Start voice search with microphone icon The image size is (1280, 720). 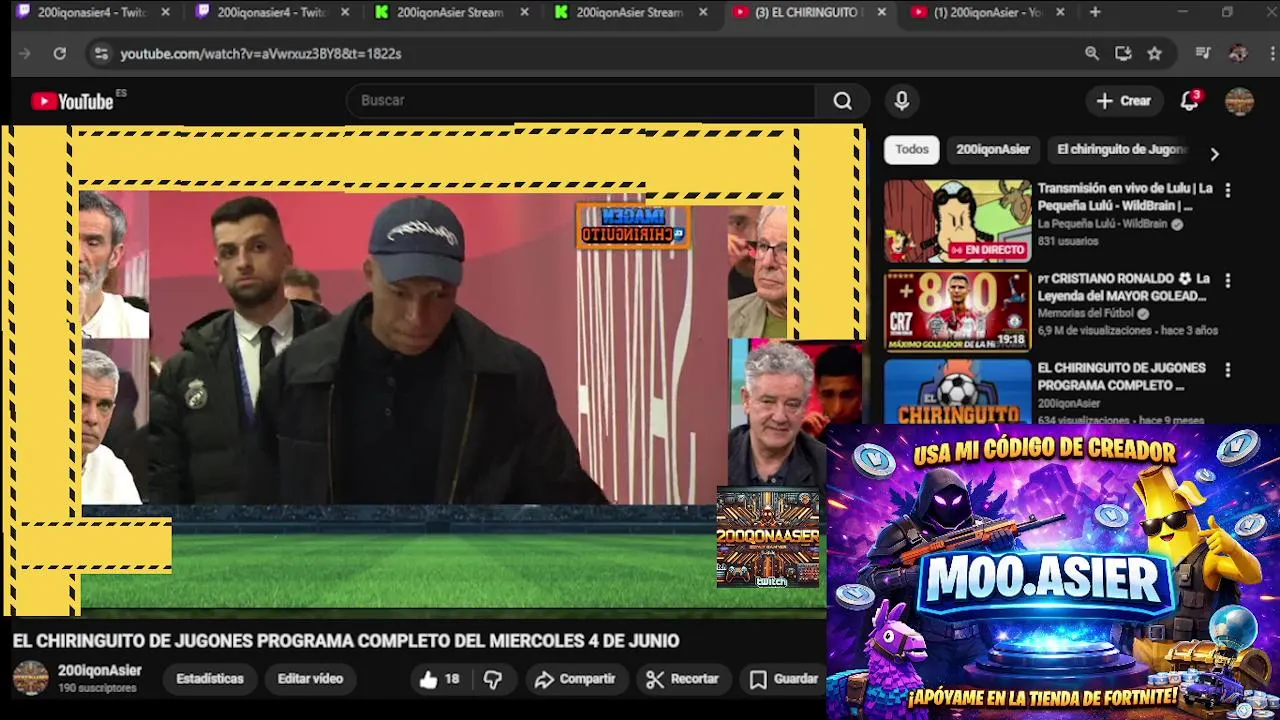(x=902, y=101)
